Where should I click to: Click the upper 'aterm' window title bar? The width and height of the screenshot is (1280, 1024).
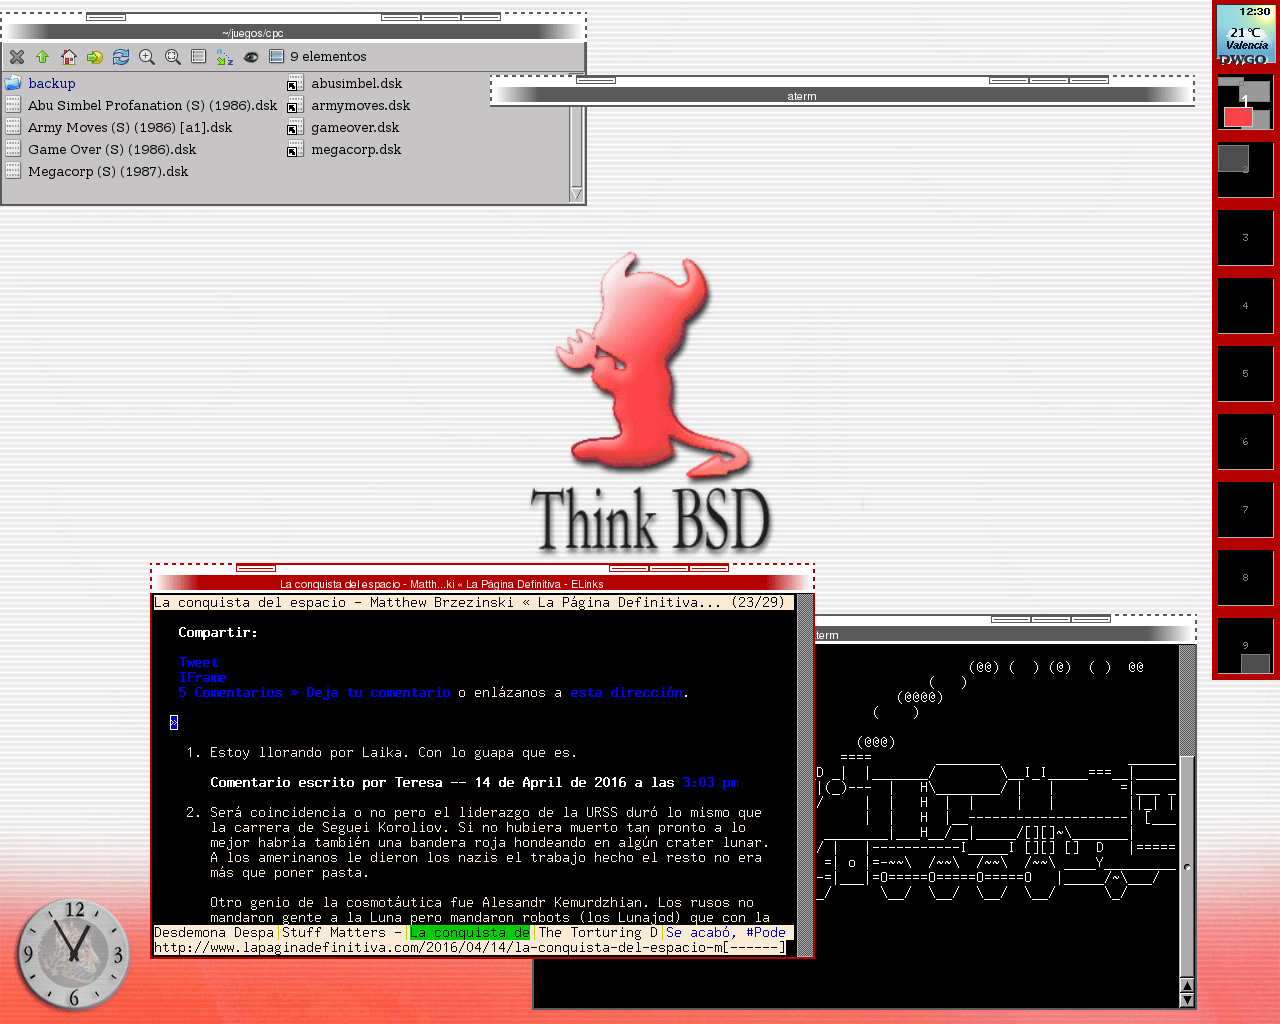[x=842, y=96]
